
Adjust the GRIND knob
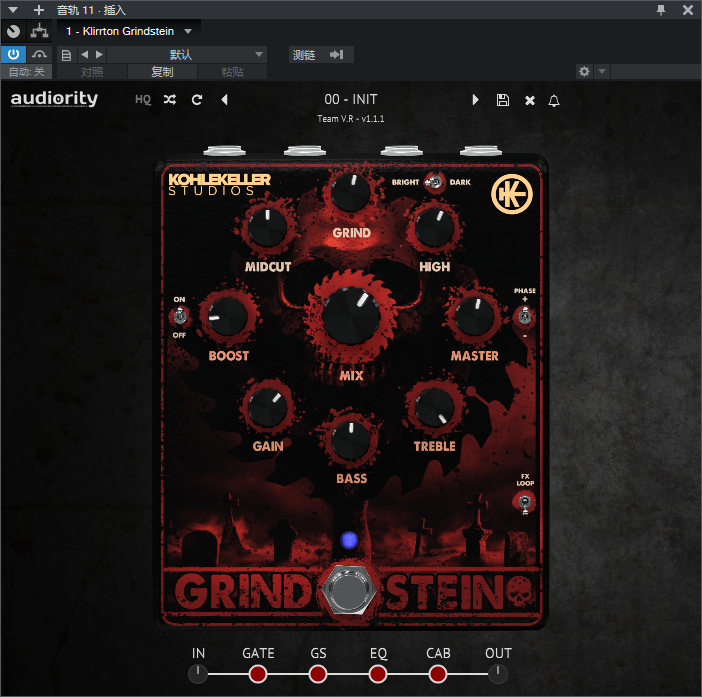(351, 192)
